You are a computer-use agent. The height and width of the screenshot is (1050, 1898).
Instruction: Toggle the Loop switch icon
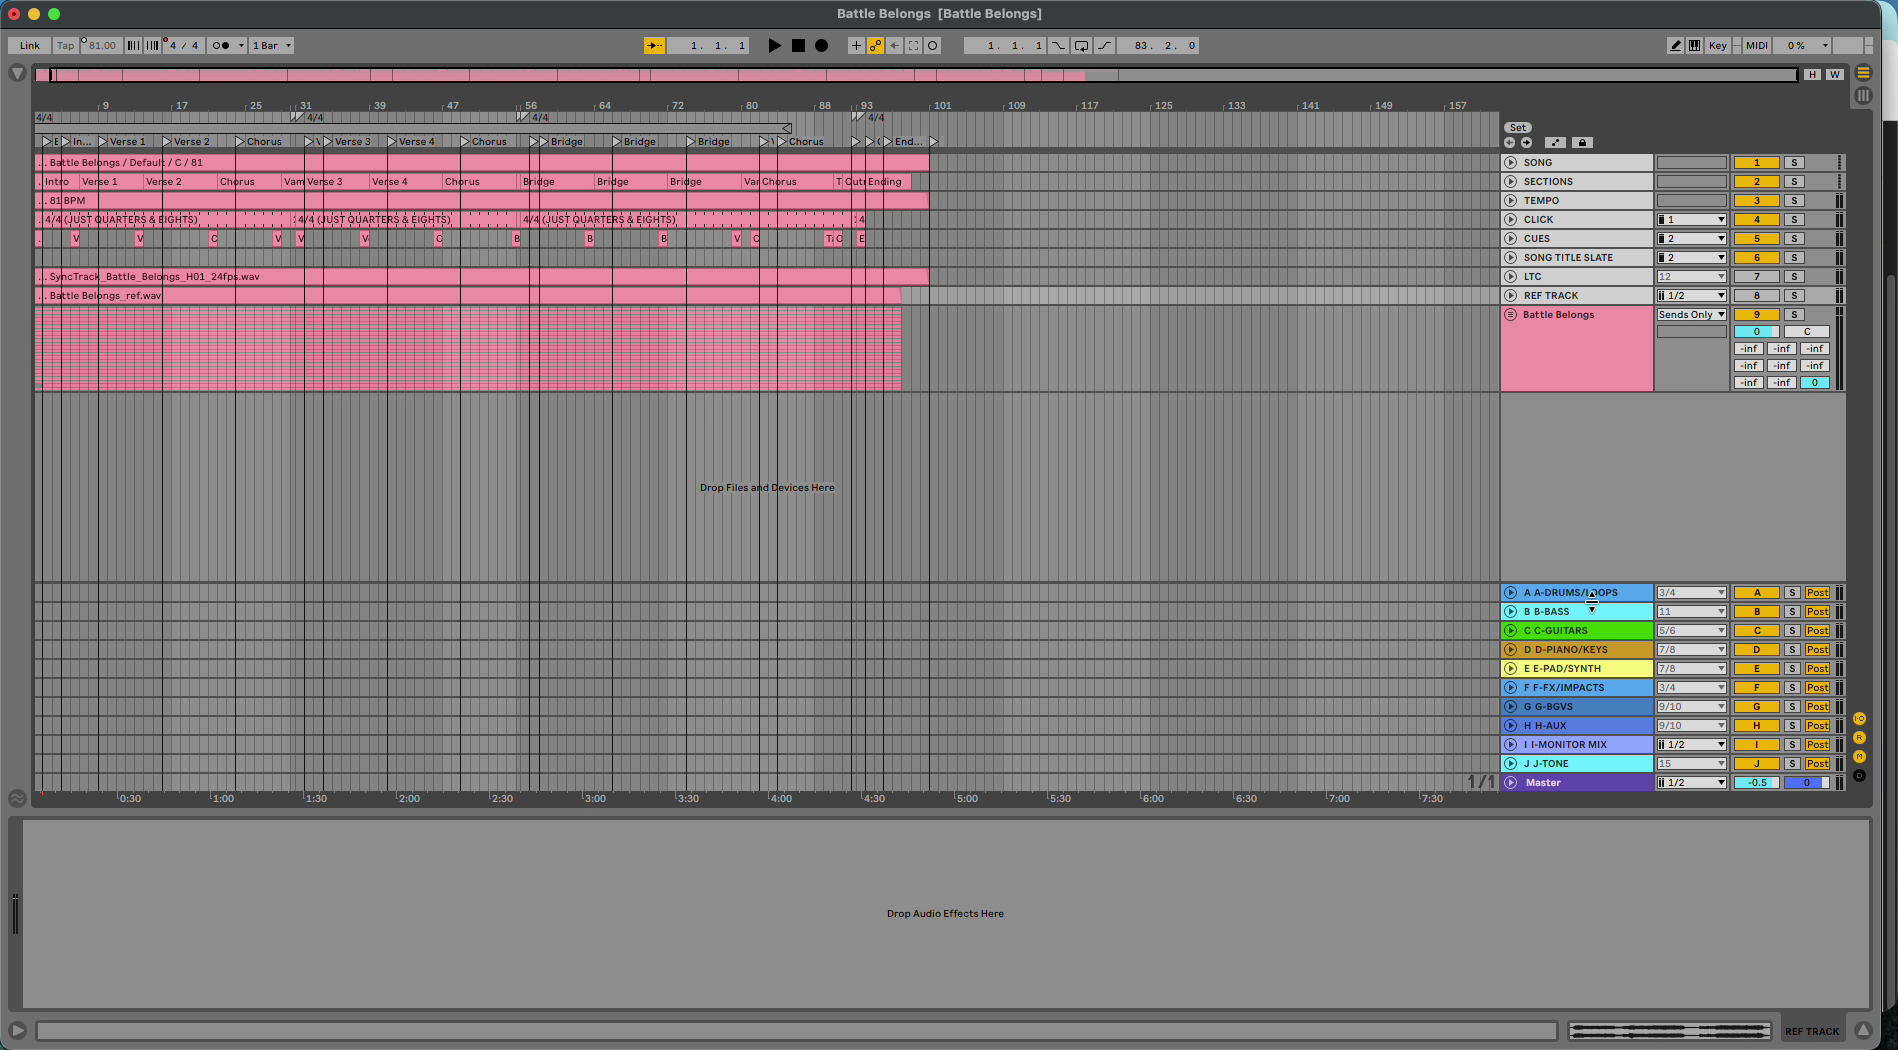(x=1081, y=45)
